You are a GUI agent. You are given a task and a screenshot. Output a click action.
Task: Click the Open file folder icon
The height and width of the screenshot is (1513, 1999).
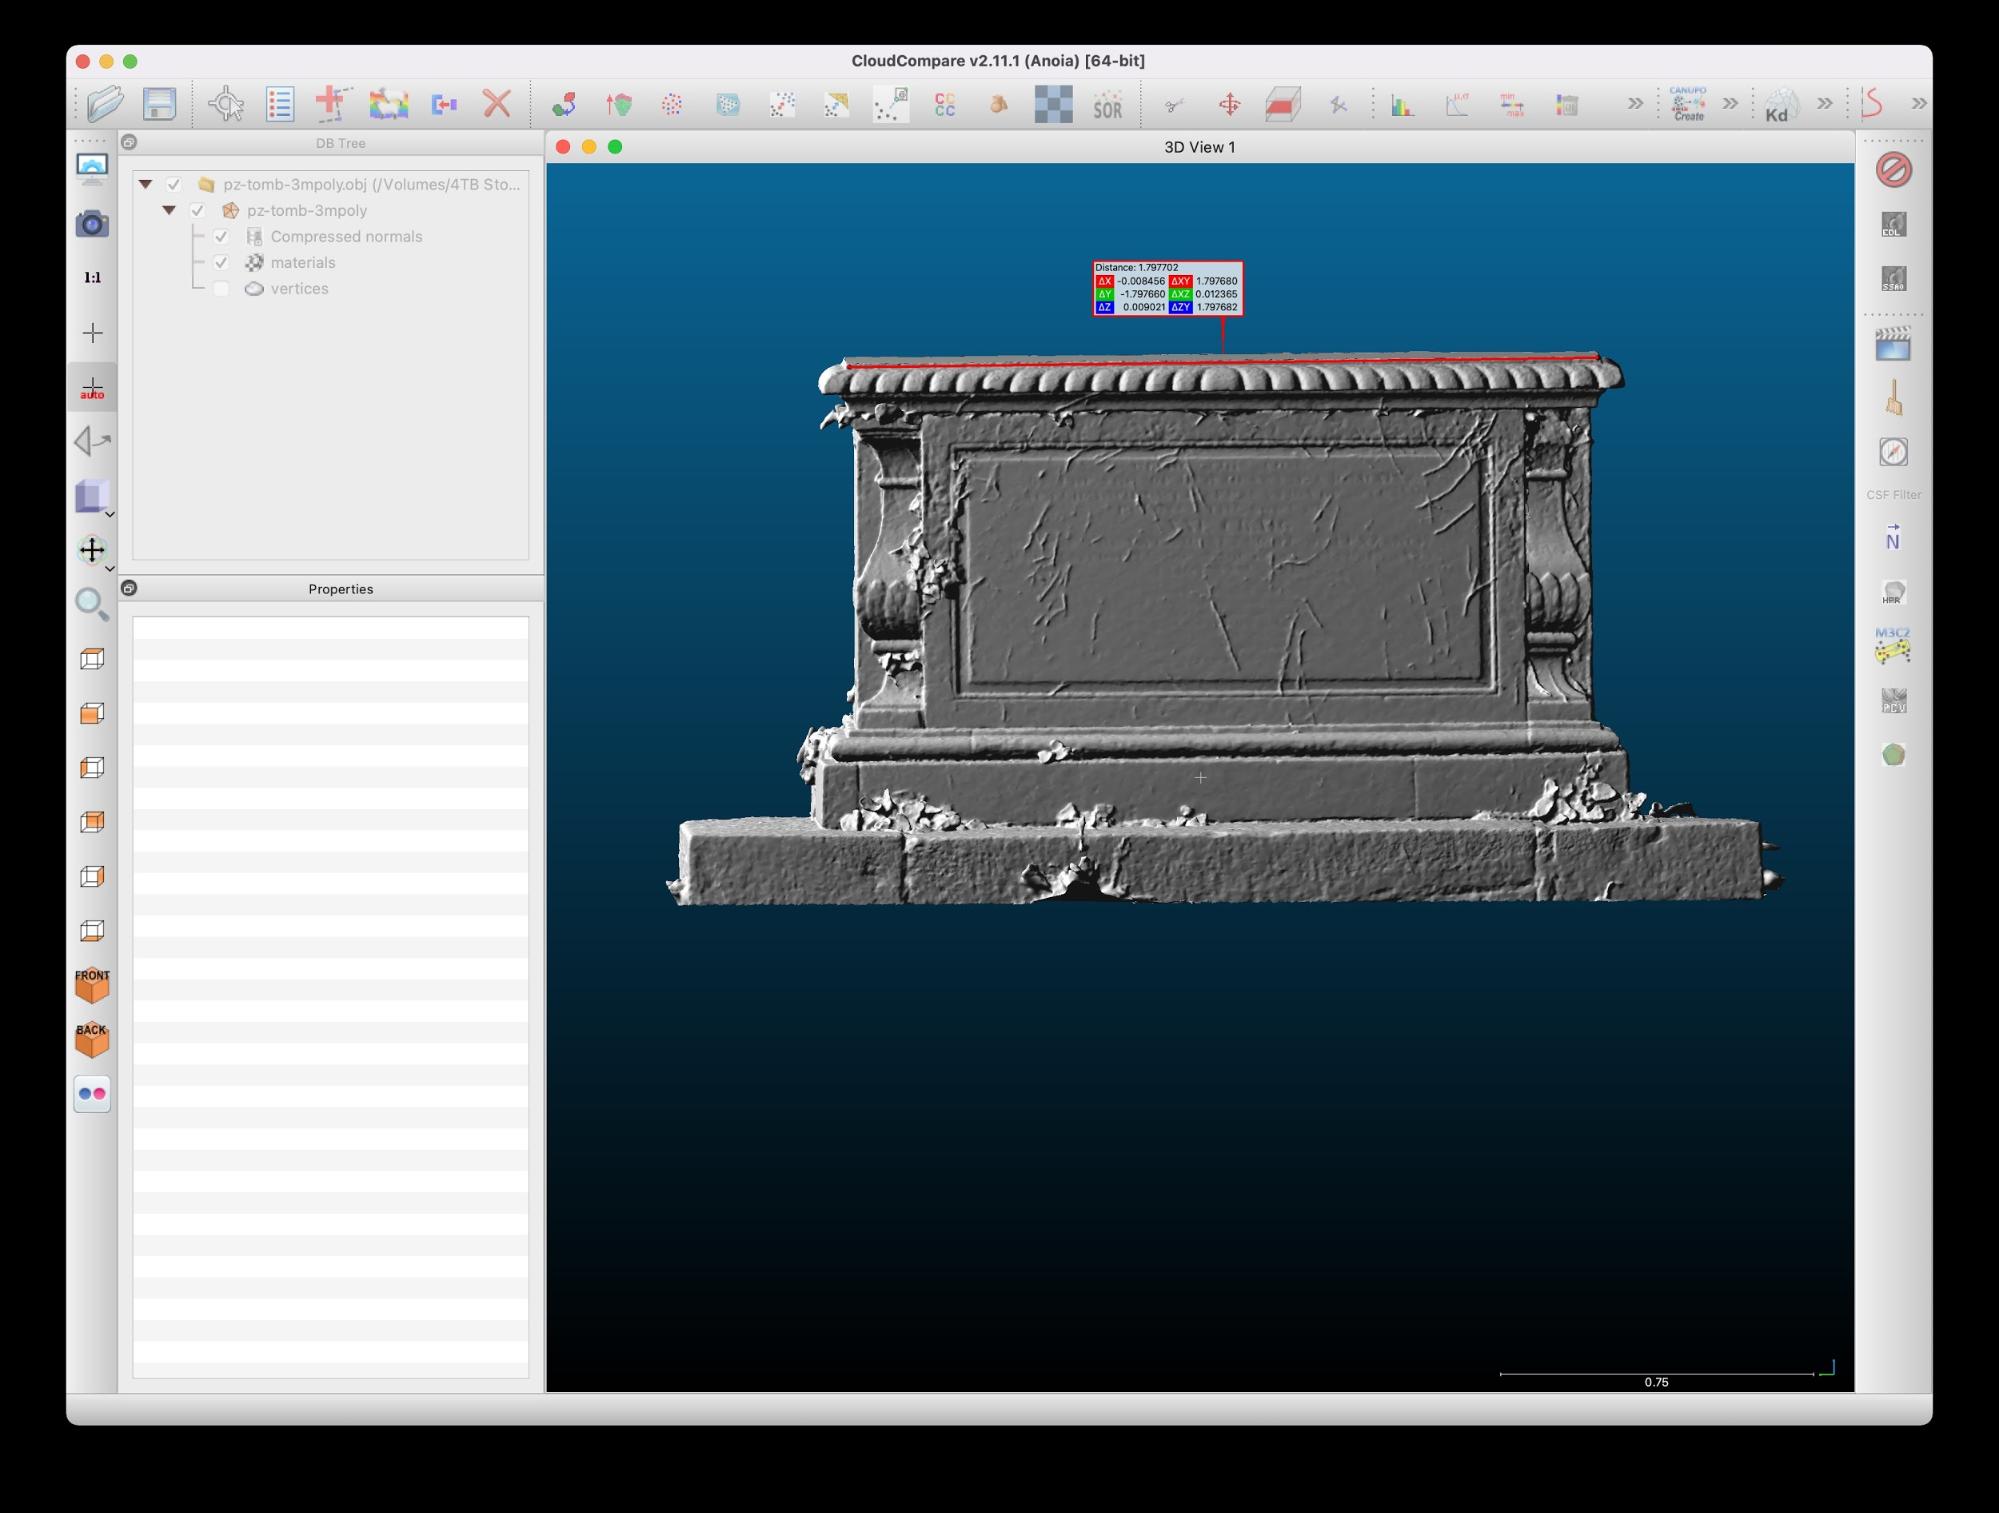point(105,104)
